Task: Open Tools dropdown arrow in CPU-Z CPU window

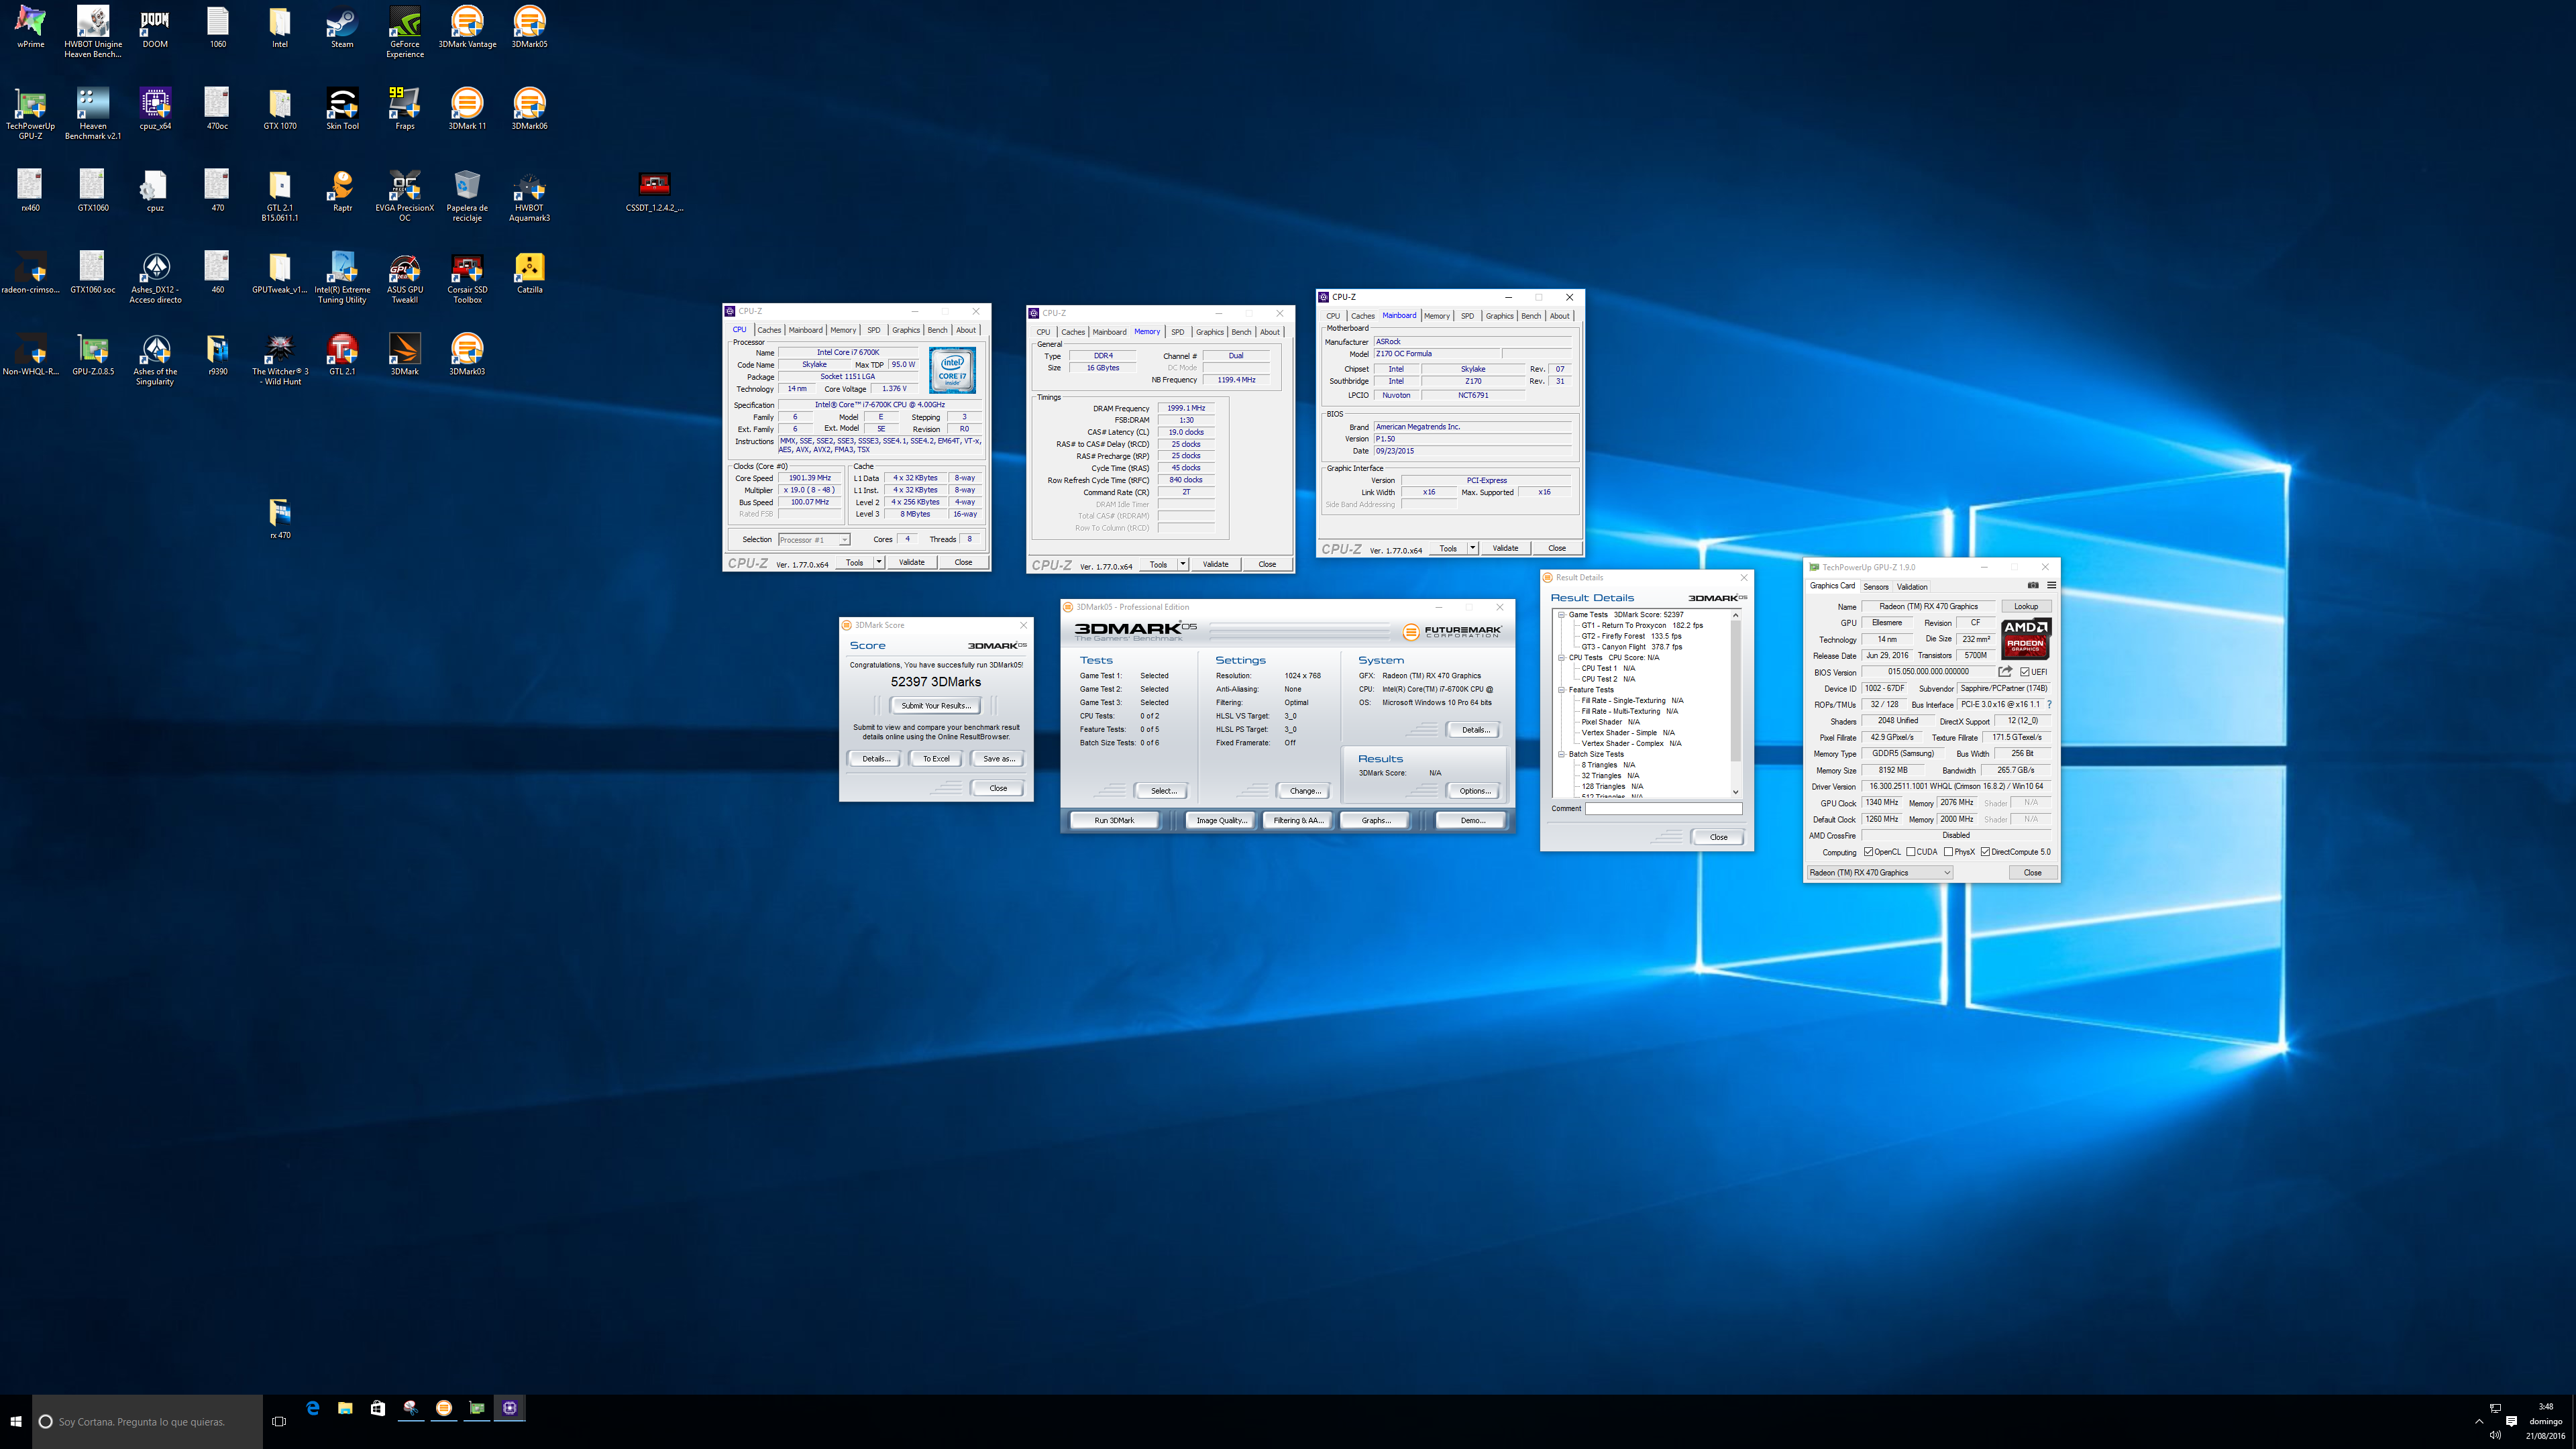Action: click(879, 562)
